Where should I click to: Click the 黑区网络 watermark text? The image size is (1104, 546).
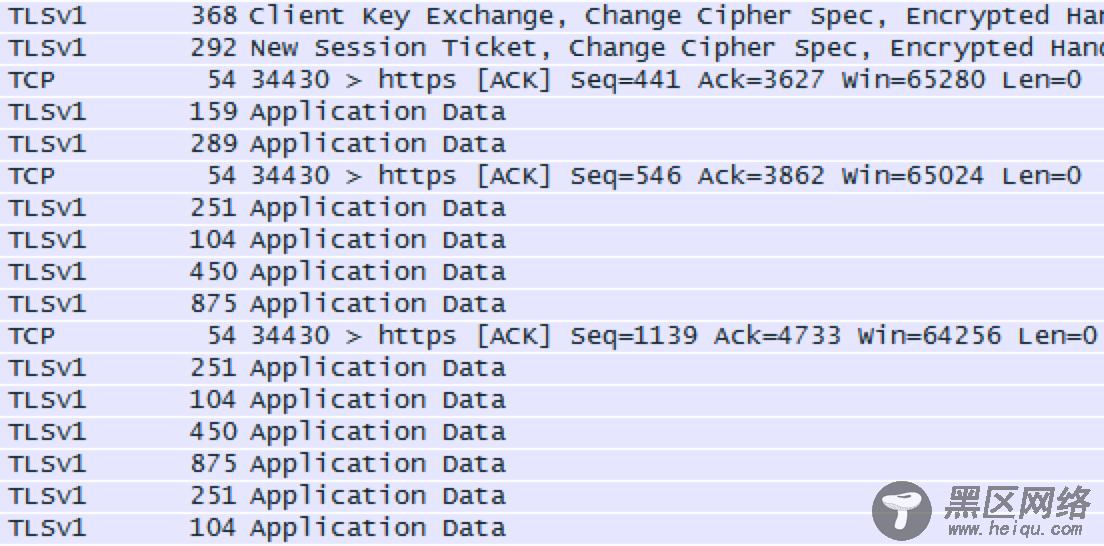pos(1017,502)
